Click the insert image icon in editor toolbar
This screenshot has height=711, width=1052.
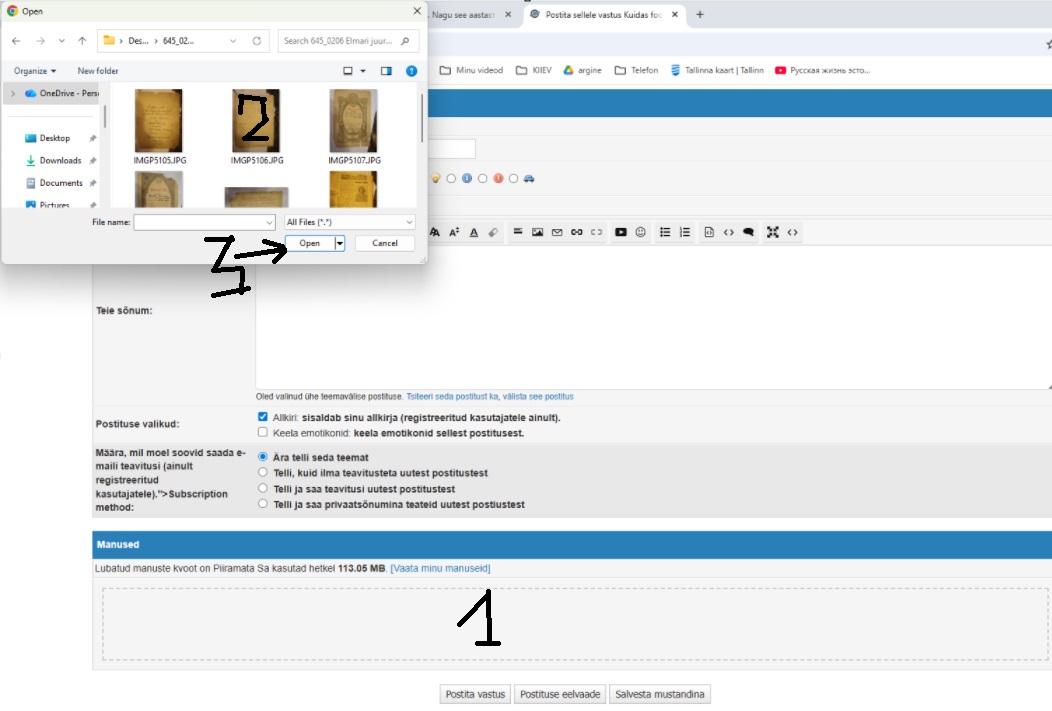point(538,232)
